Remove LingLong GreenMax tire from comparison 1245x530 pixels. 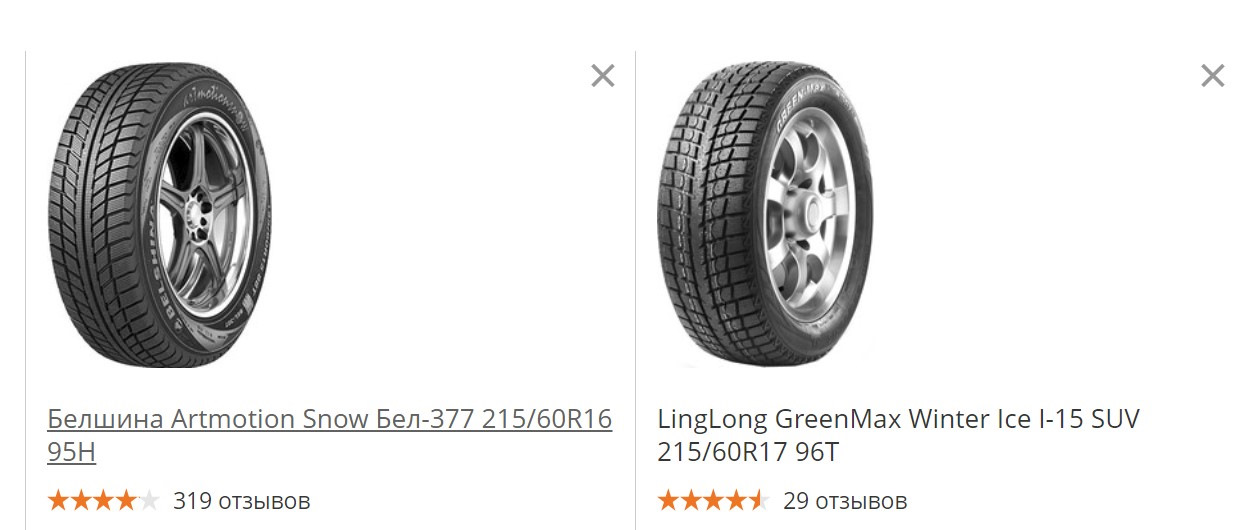1212,75
